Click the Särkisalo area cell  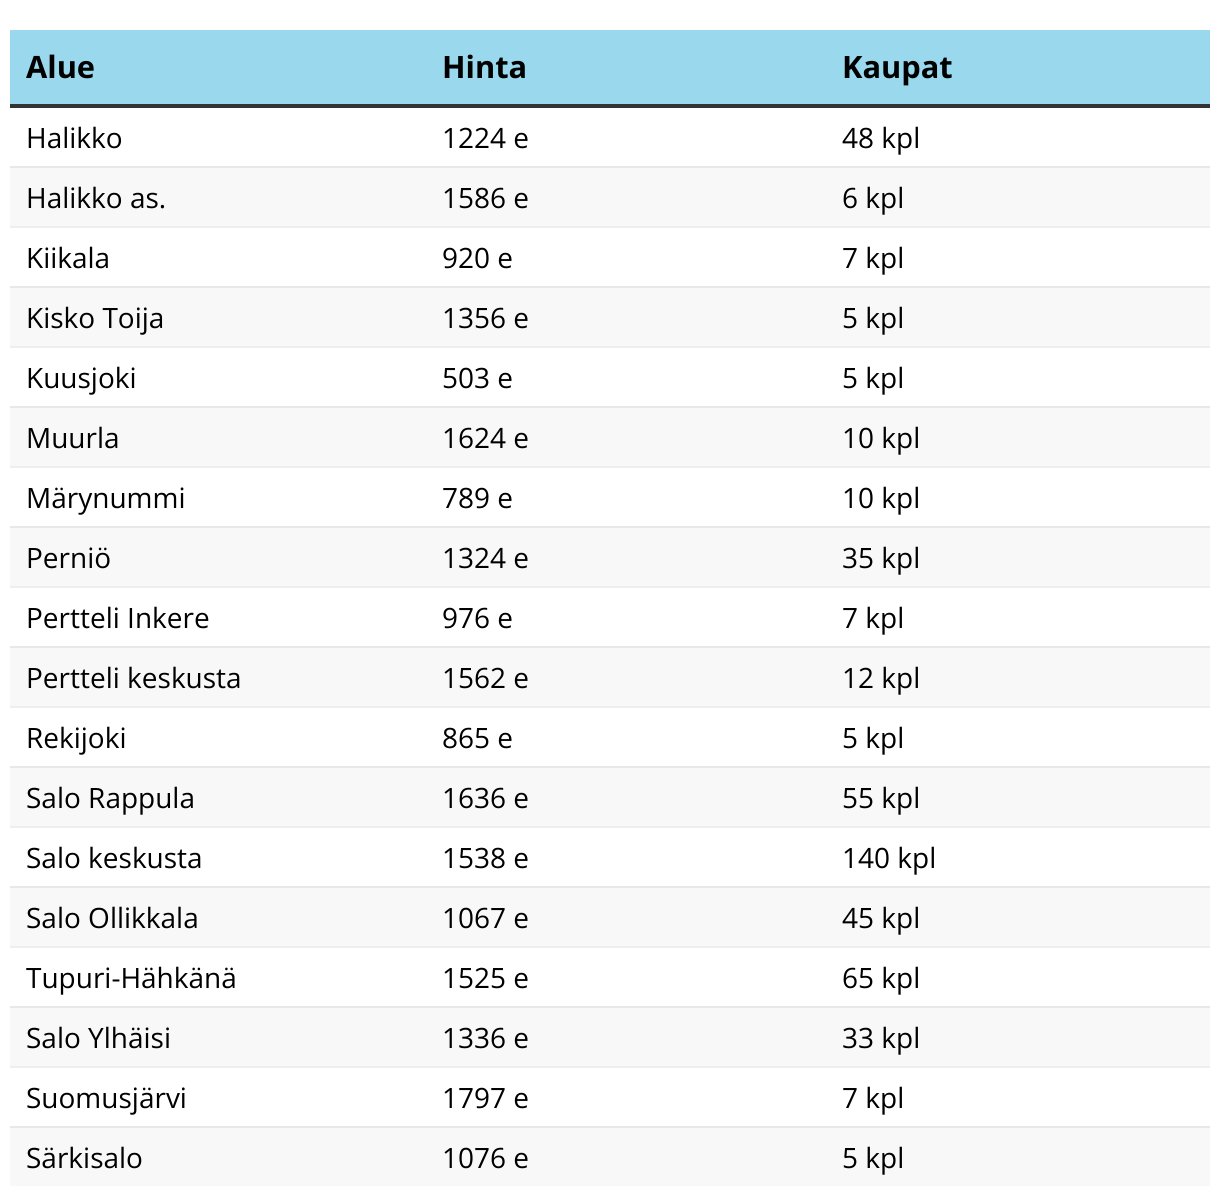84,1158
